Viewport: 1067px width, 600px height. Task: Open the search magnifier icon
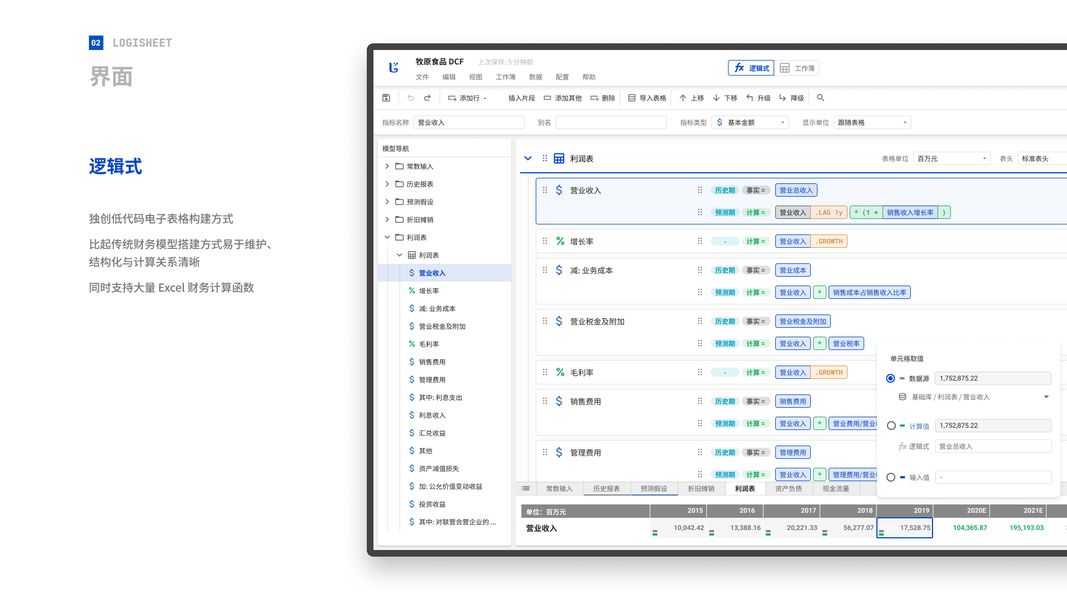821,98
